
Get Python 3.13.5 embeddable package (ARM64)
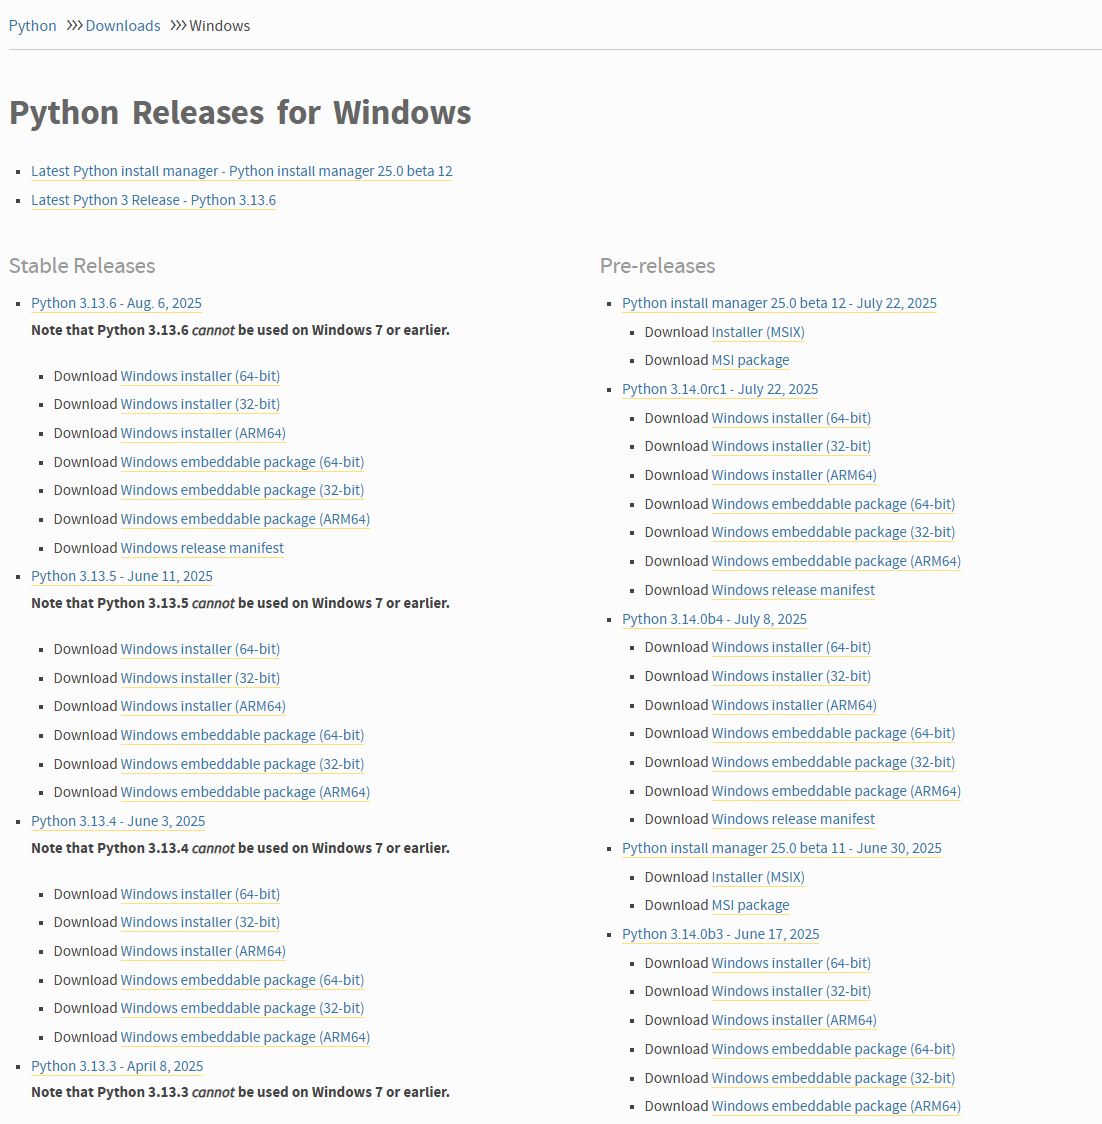(245, 792)
